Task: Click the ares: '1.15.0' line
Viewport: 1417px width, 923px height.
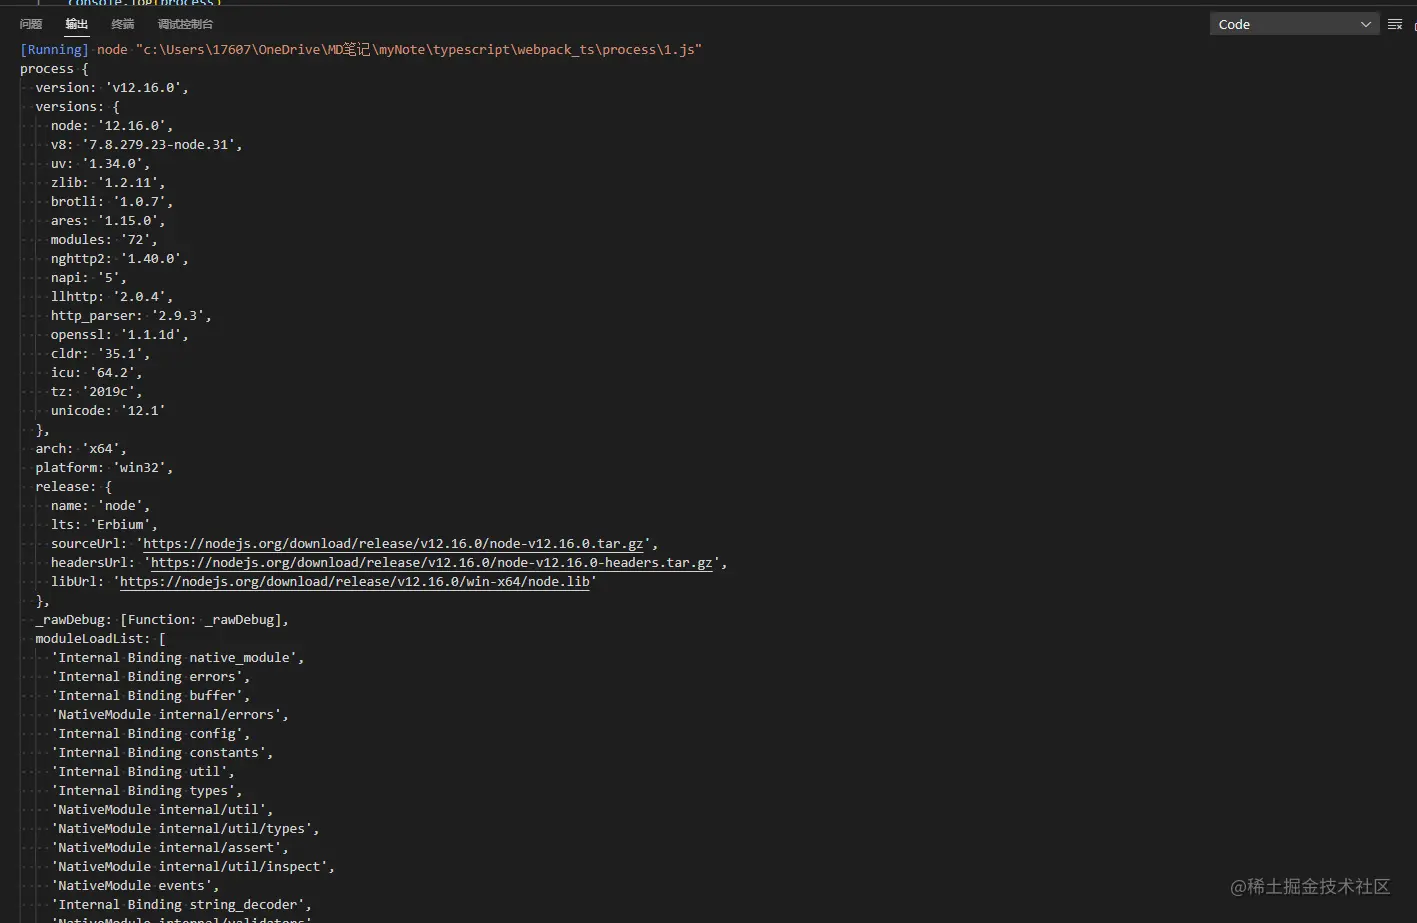Action: pyautogui.click(x=108, y=221)
